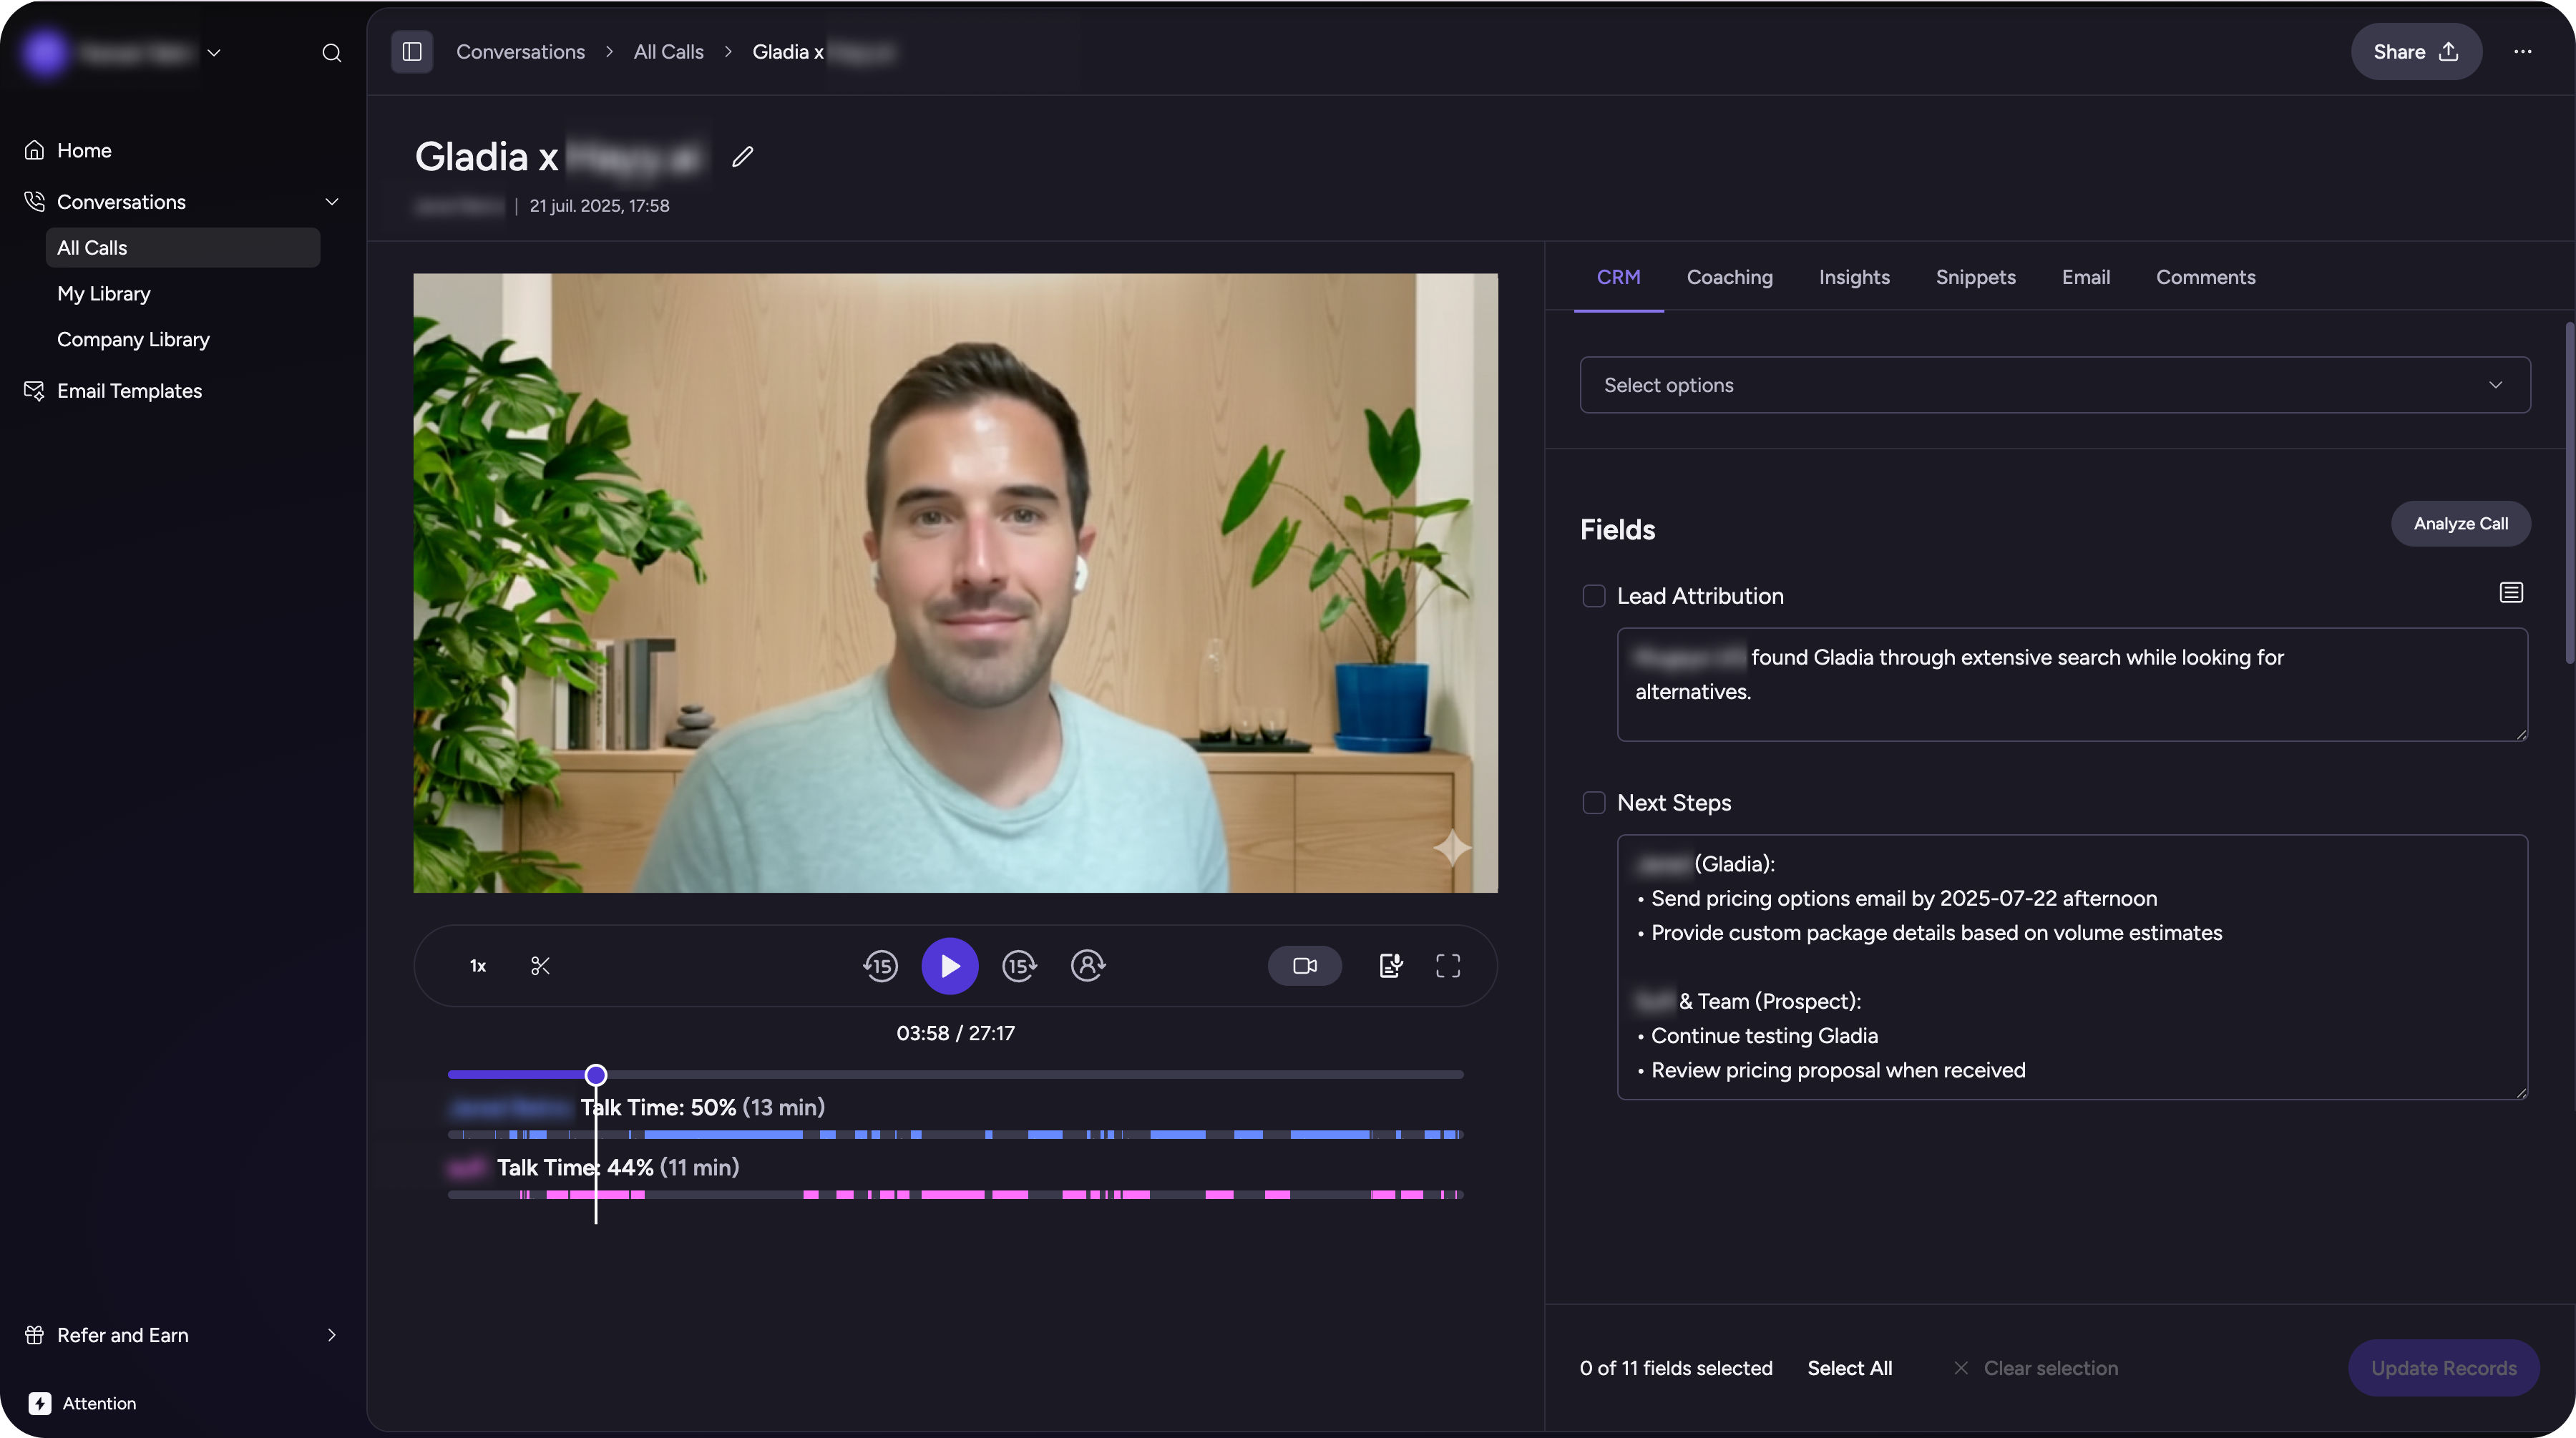Switch to the Coaching tab
The width and height of the screenshot is (2576, 1438).
coord(1729,277)
